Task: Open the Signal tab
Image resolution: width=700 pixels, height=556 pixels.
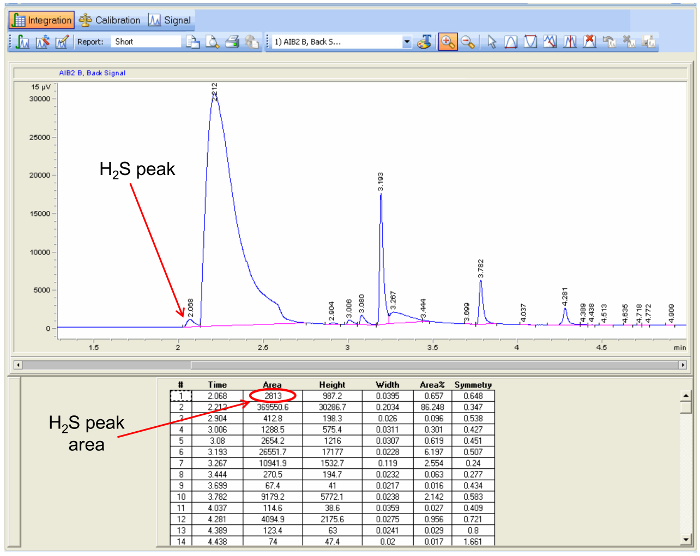Action: (170, 21)
